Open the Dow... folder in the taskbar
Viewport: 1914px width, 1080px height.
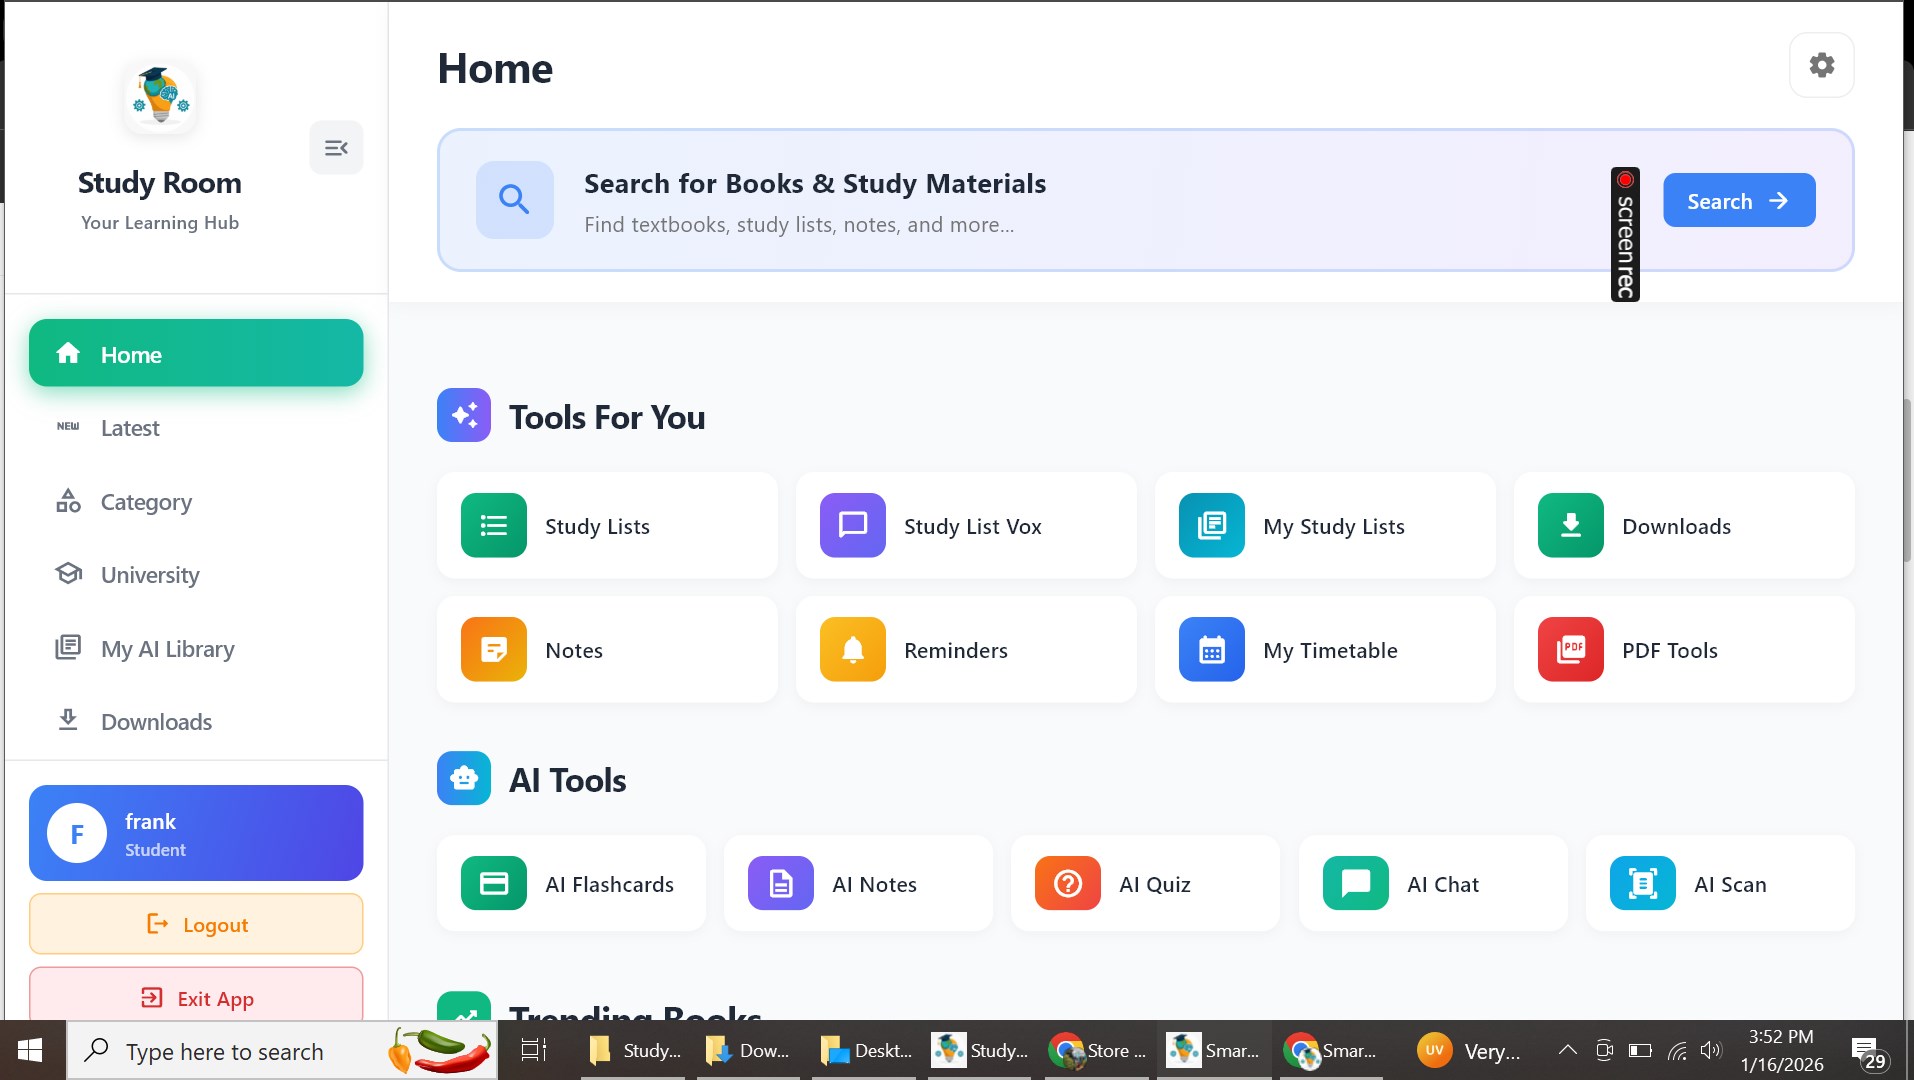click(747, 1050)
